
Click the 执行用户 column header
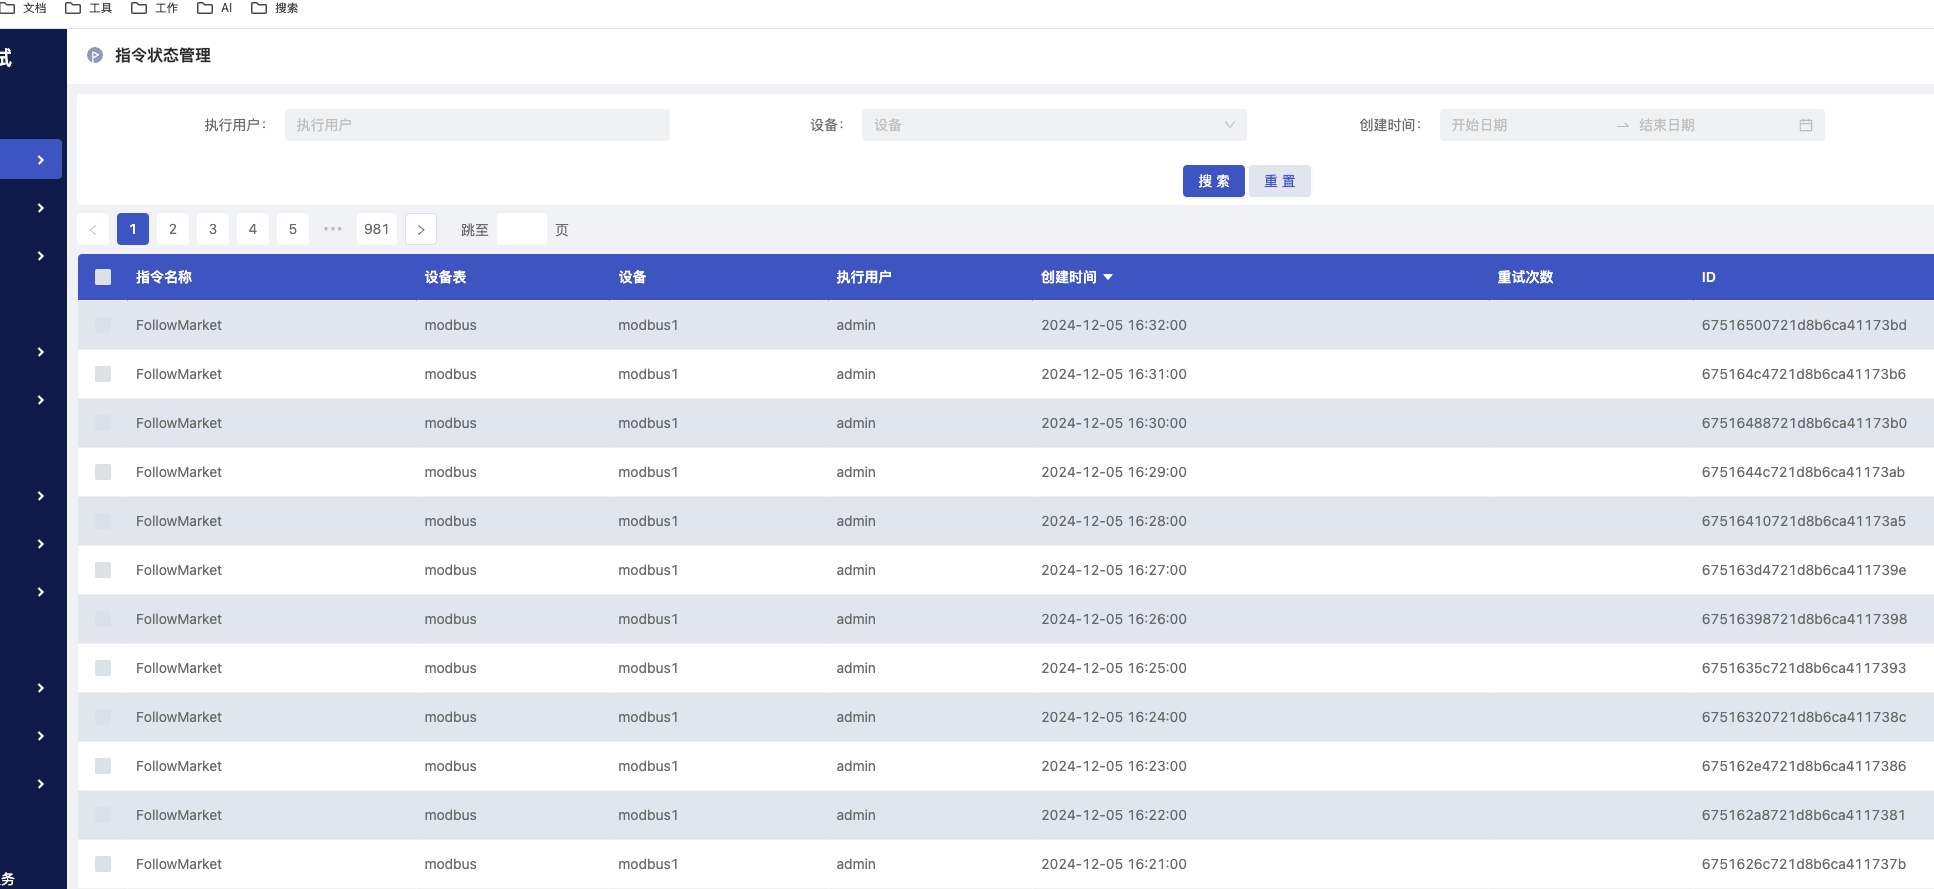864,277
